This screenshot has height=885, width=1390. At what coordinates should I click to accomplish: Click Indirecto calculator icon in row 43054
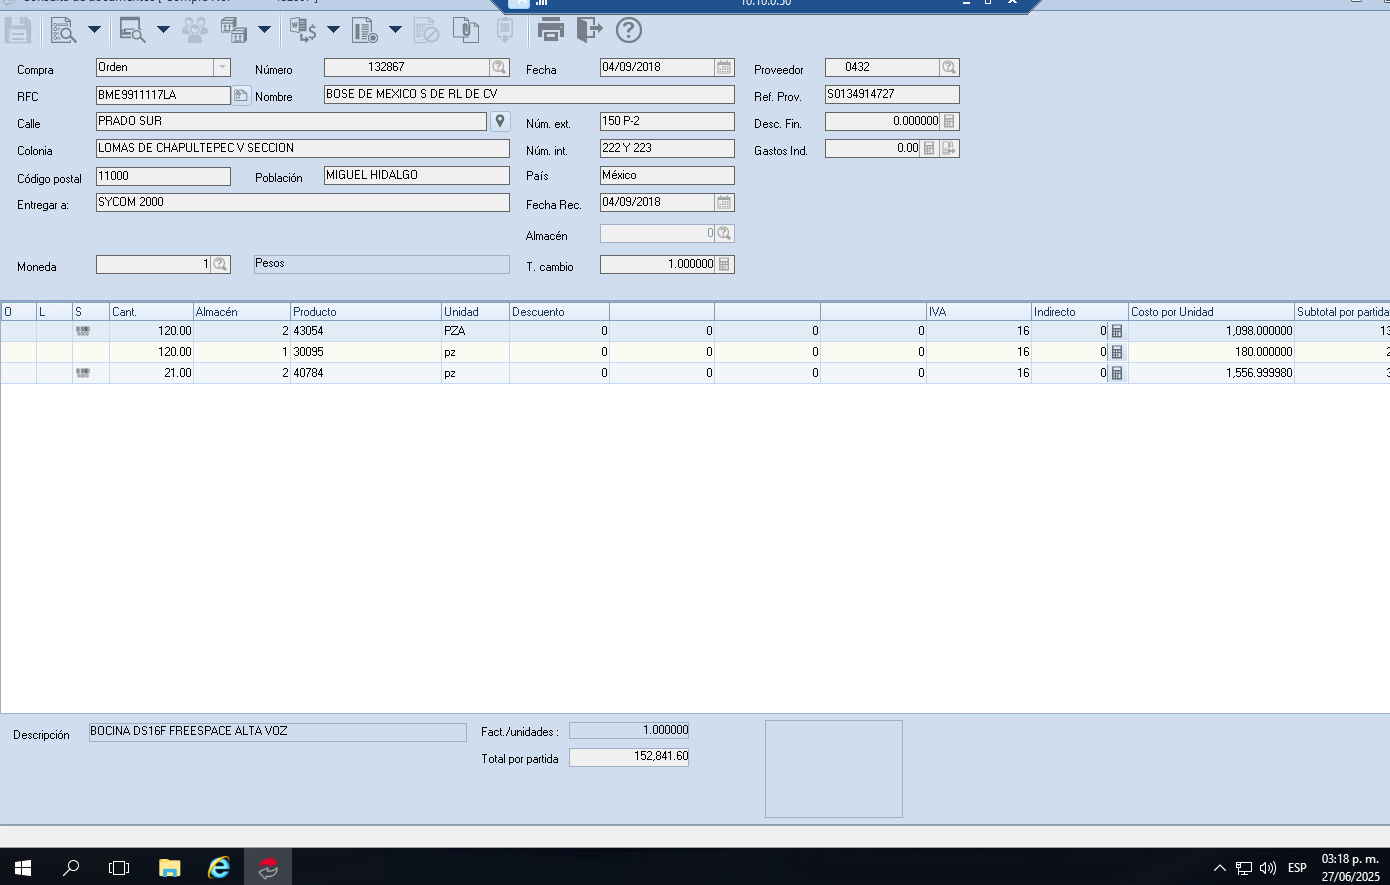click(1117, 331)
